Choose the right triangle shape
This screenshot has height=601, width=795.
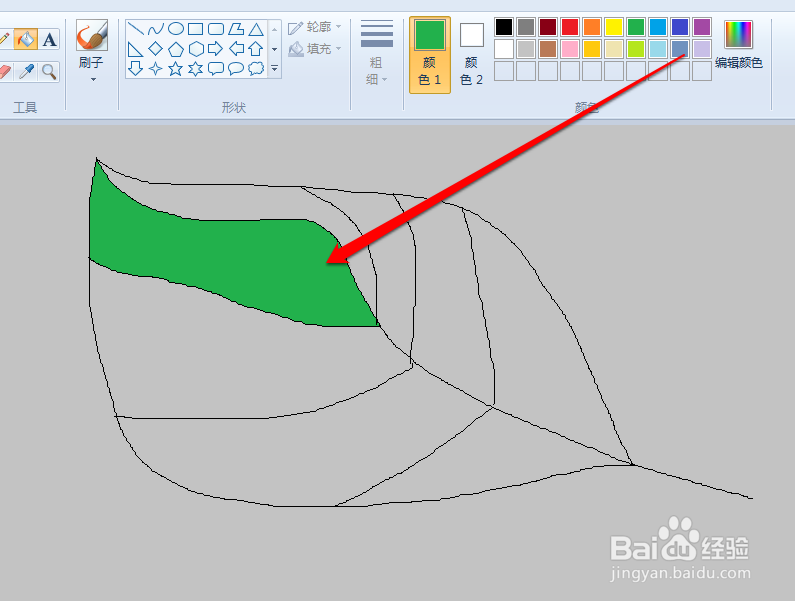click(x=135, y=49)
